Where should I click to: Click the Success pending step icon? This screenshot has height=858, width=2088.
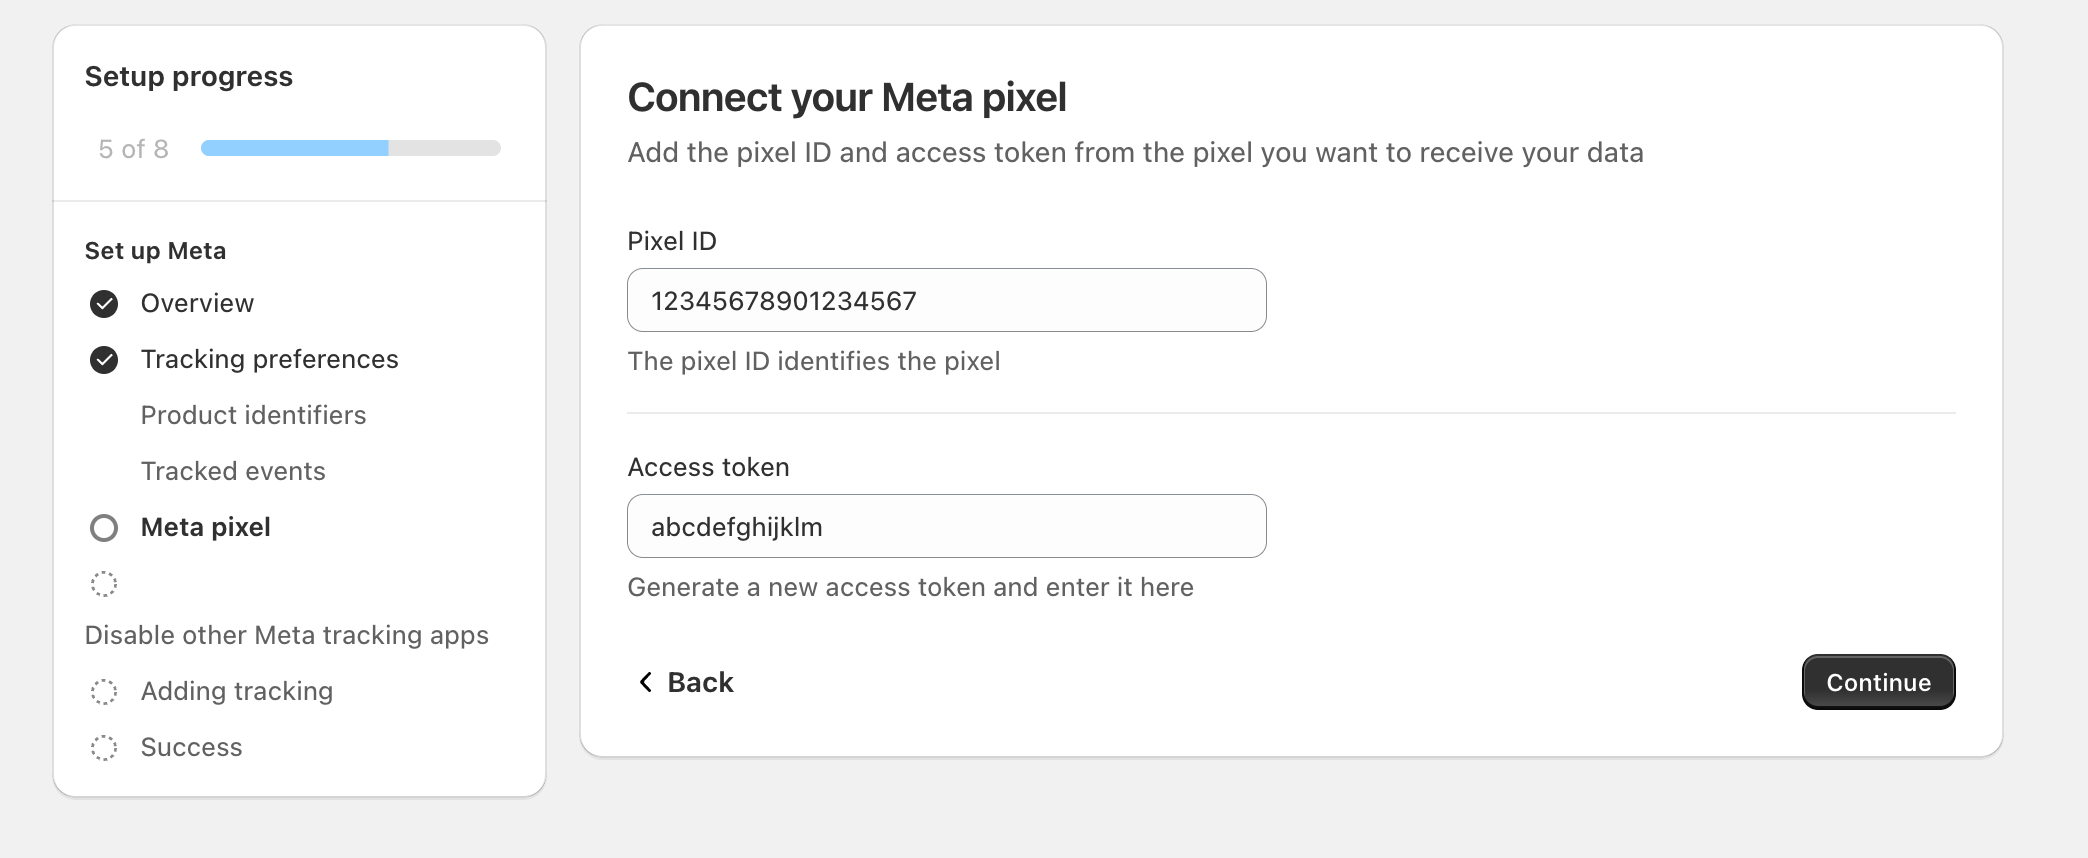click(104, 748)
